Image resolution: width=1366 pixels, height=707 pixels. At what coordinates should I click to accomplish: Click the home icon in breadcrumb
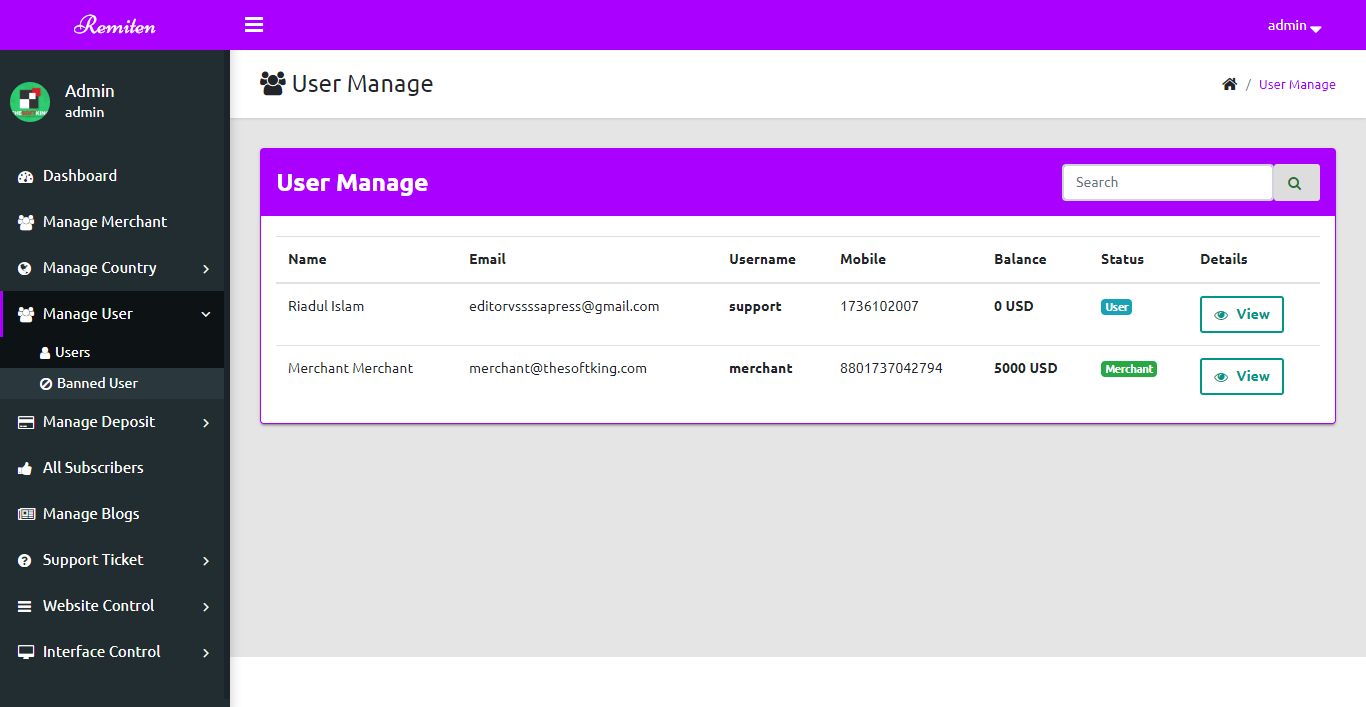click(1229, 85)
